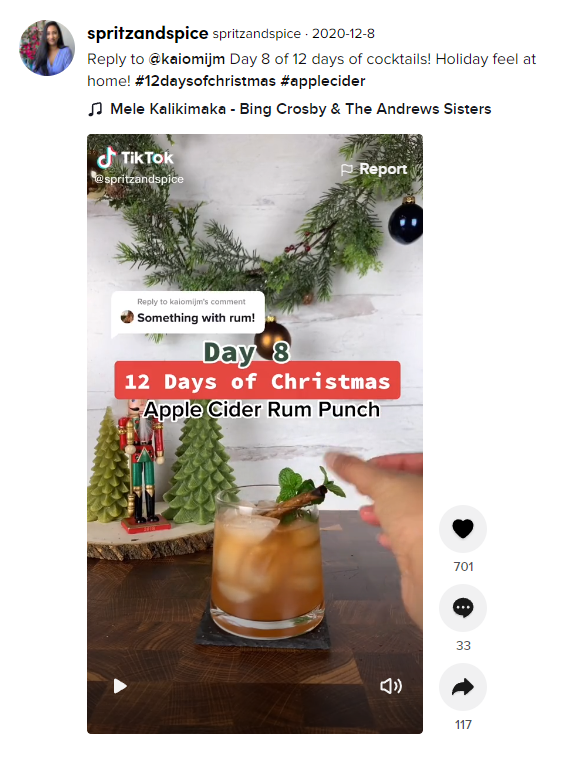Viewport: 577px width, 770px height.
Task: Like the video with the heart icon
Action: point(463,529)
